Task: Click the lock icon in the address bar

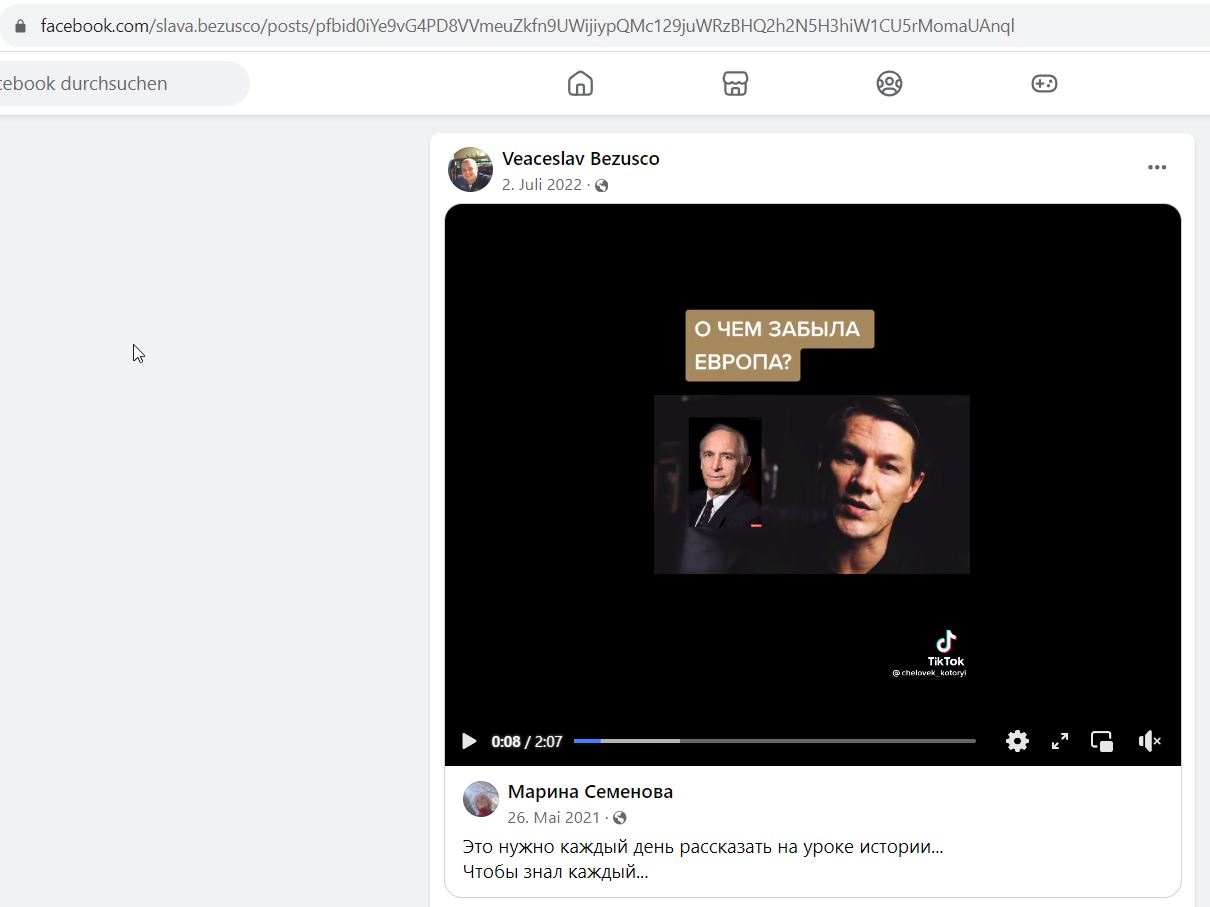Action: point(20,26)
